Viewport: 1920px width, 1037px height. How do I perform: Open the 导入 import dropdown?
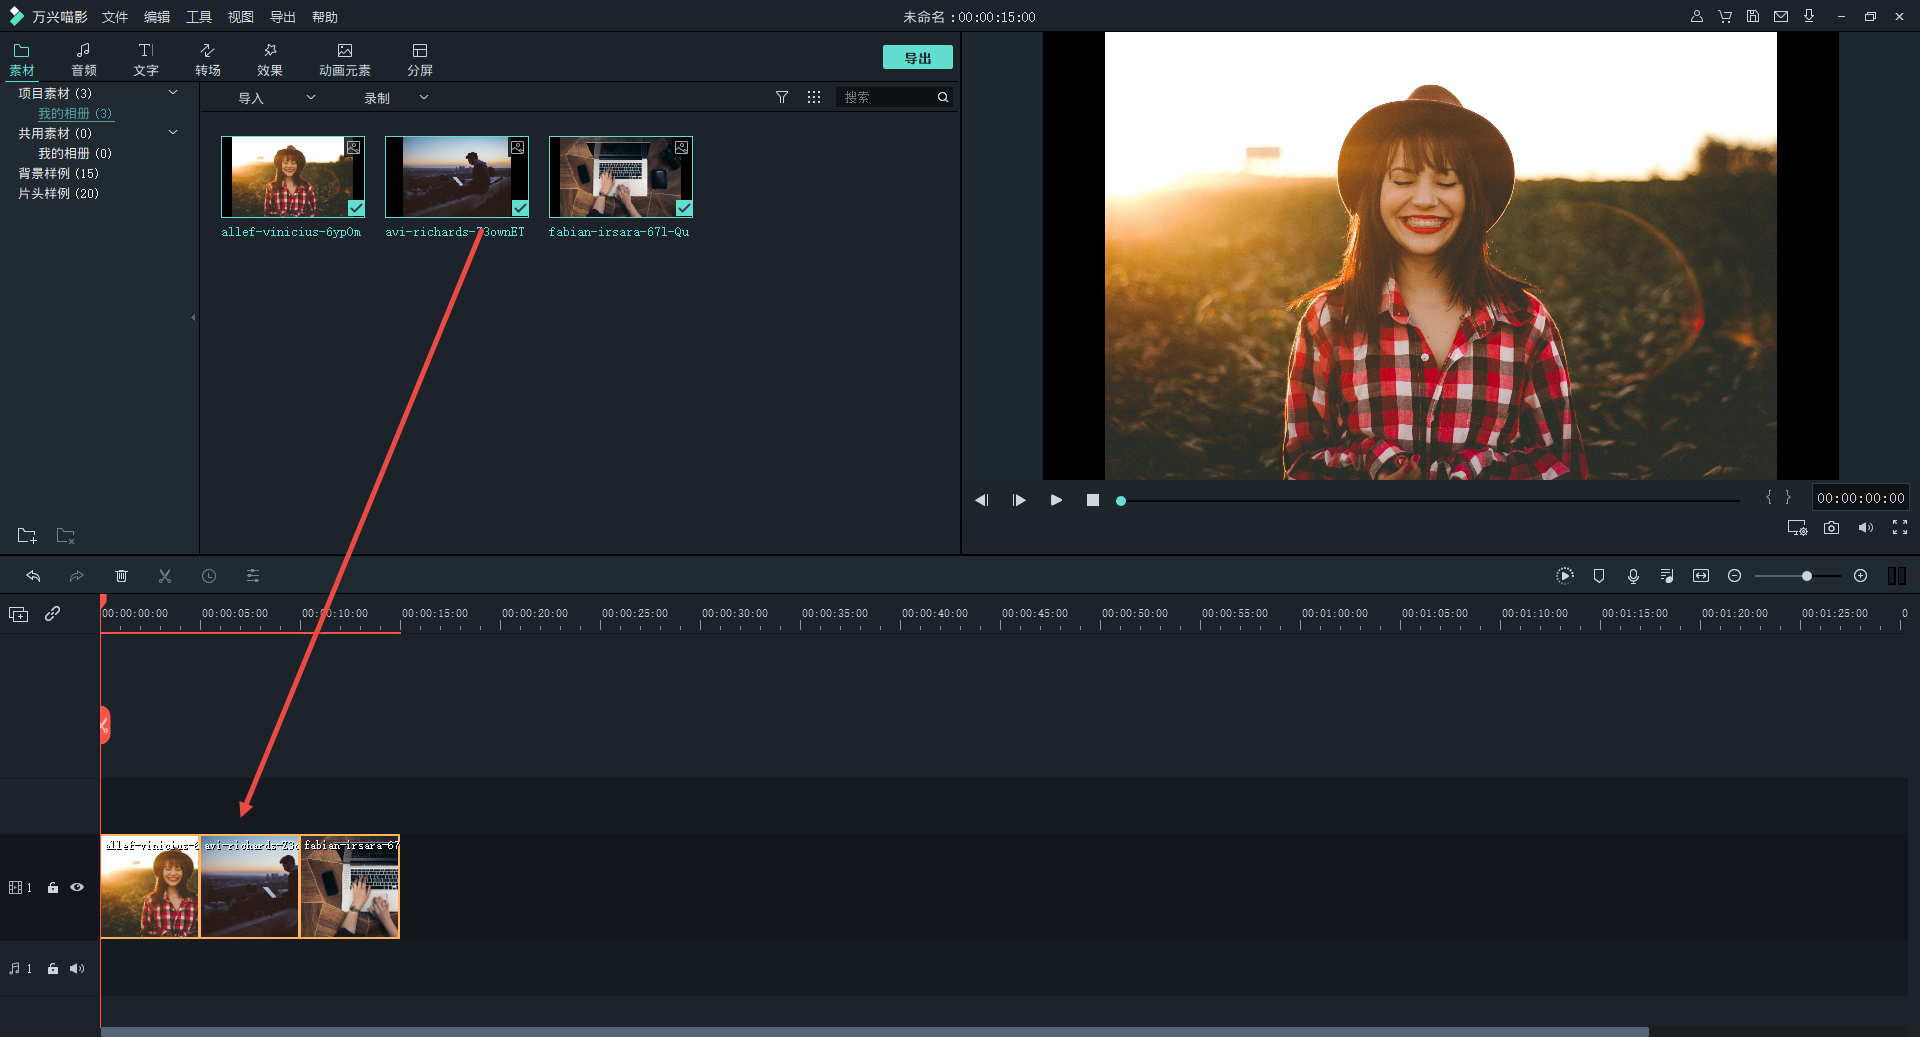pyautogui.click(x=276, y=98)
